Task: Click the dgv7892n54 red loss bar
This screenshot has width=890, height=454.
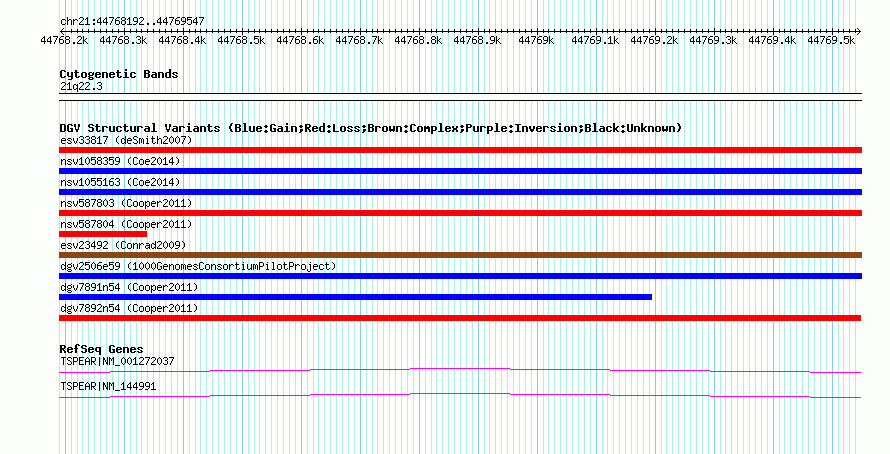Action: (460, 318)
